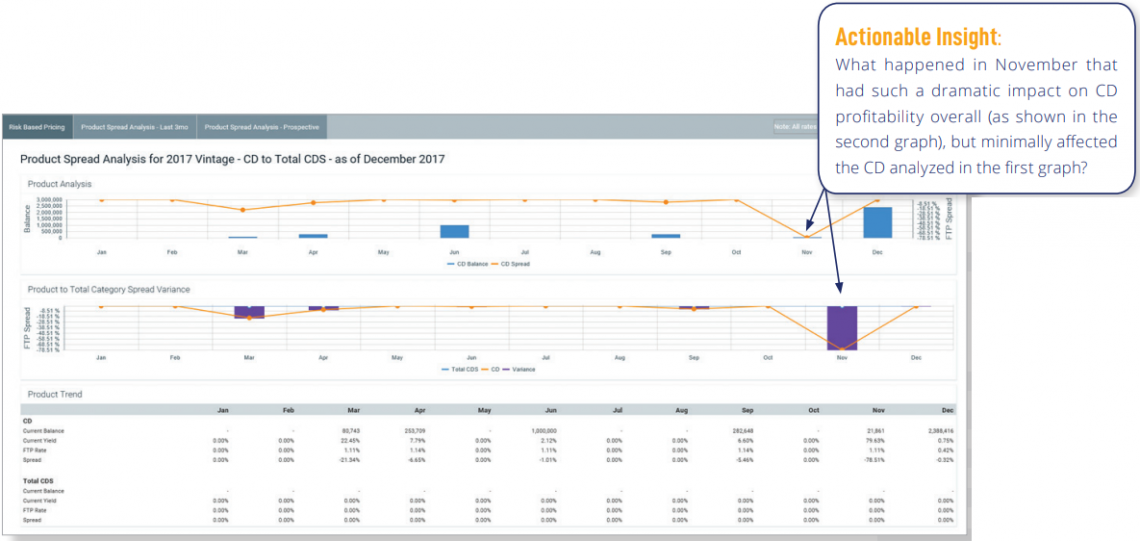Click the 7.79% yield cell

tap(419, 440)
